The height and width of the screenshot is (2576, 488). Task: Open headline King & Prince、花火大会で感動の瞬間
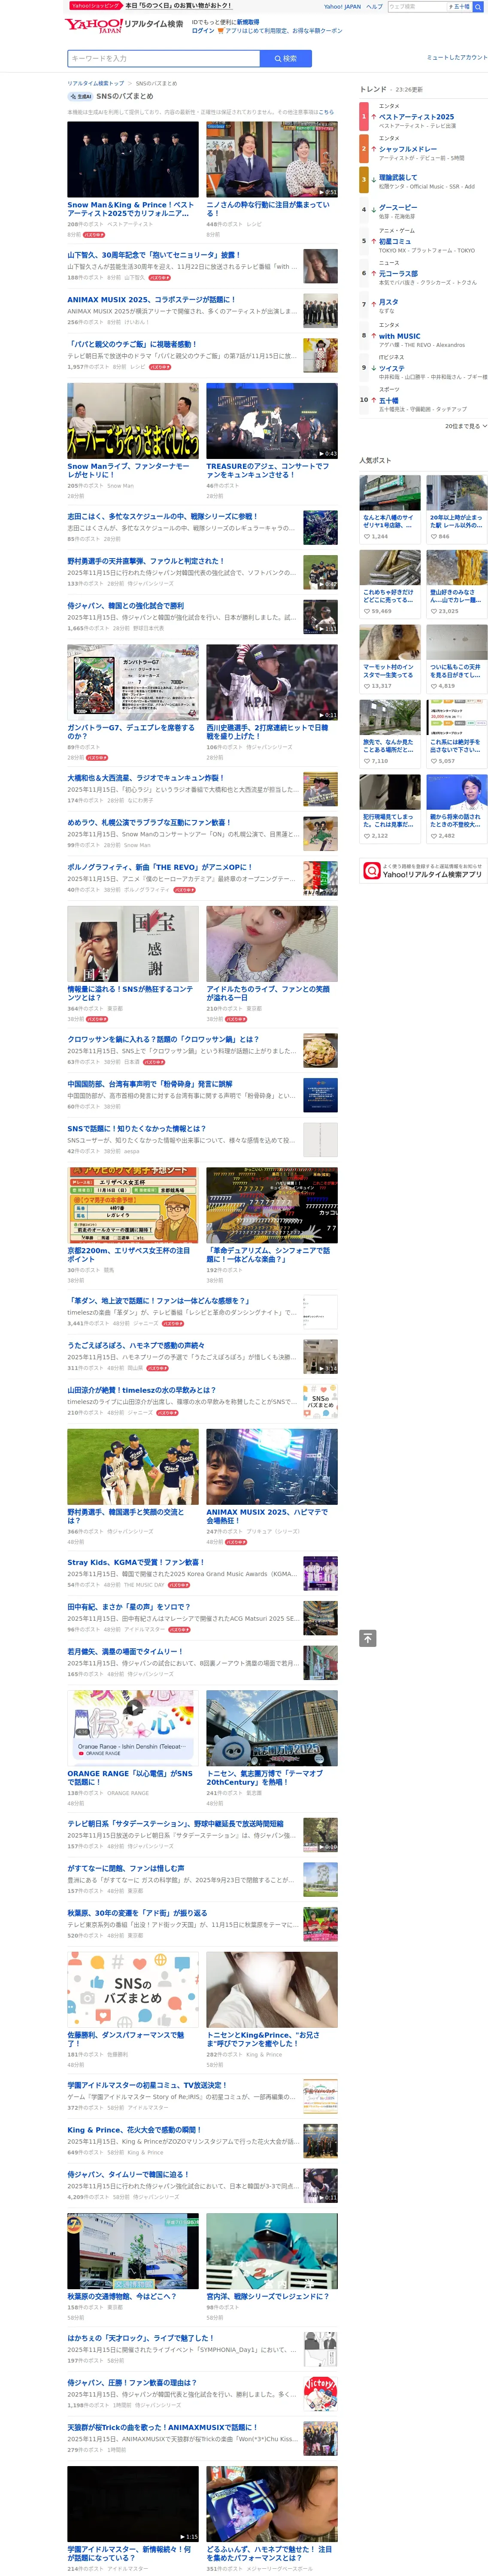pyautogui.click(x=134, y=2130)
